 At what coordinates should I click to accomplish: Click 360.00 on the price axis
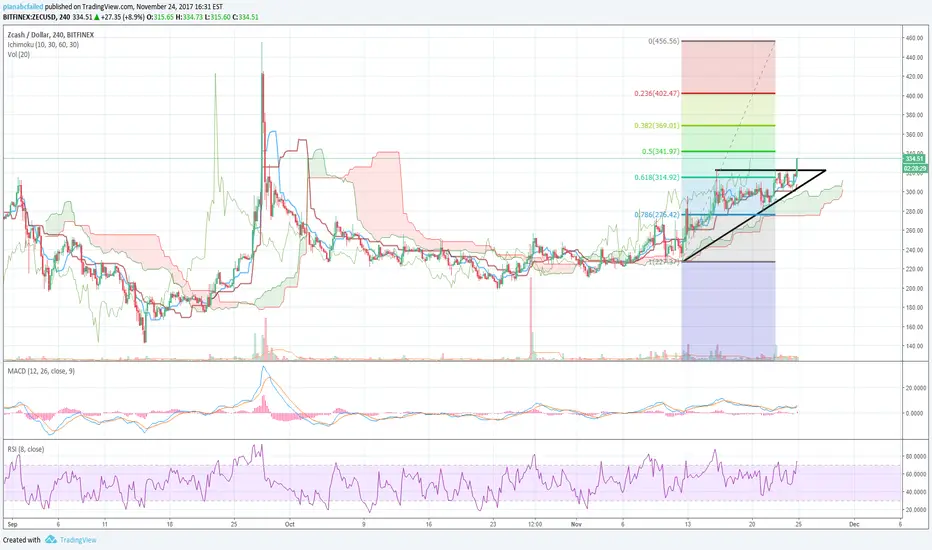914,134
